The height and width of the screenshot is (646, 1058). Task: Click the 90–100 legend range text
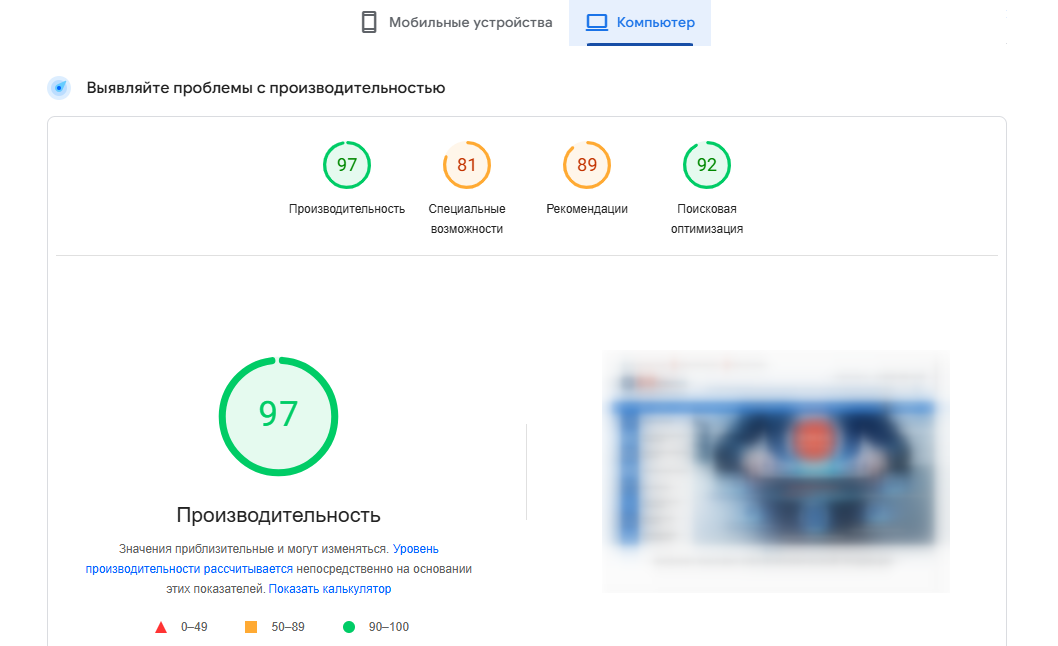click(x=389, y=627)
